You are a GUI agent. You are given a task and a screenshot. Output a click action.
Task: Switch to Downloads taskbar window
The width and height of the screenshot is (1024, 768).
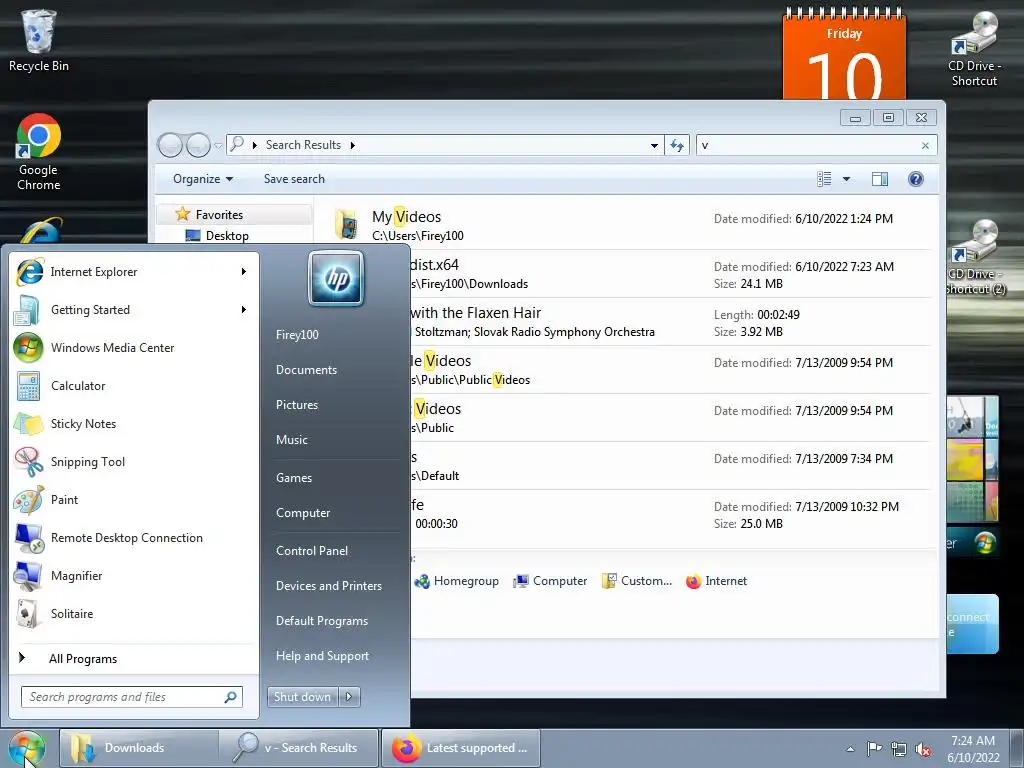(139, 748)
